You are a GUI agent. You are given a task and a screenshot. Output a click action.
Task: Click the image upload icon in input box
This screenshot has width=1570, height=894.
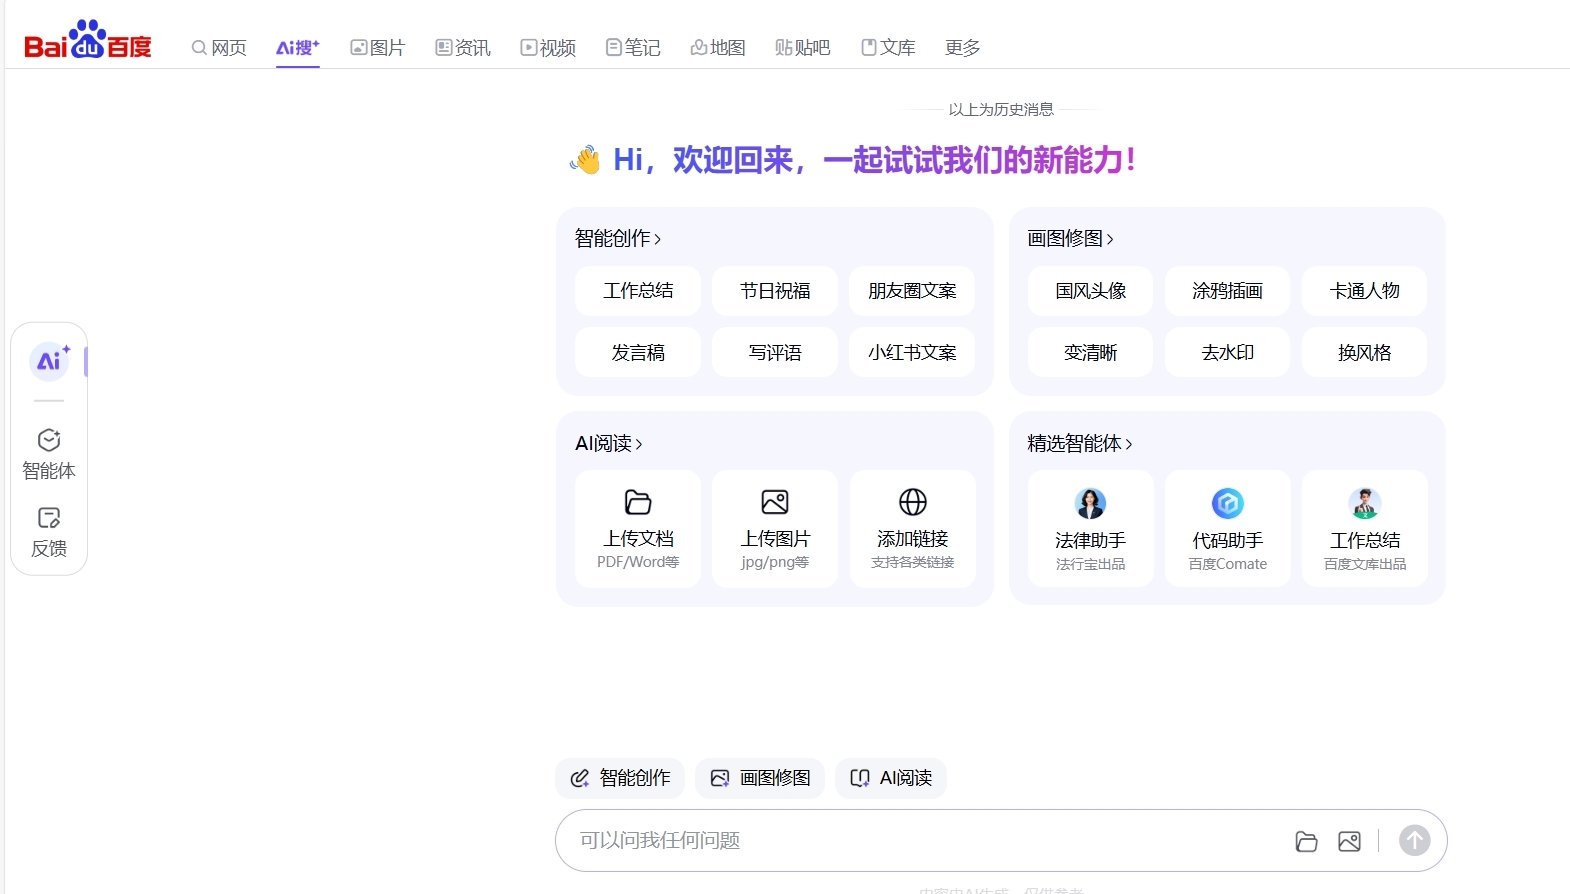[1349, 841]
